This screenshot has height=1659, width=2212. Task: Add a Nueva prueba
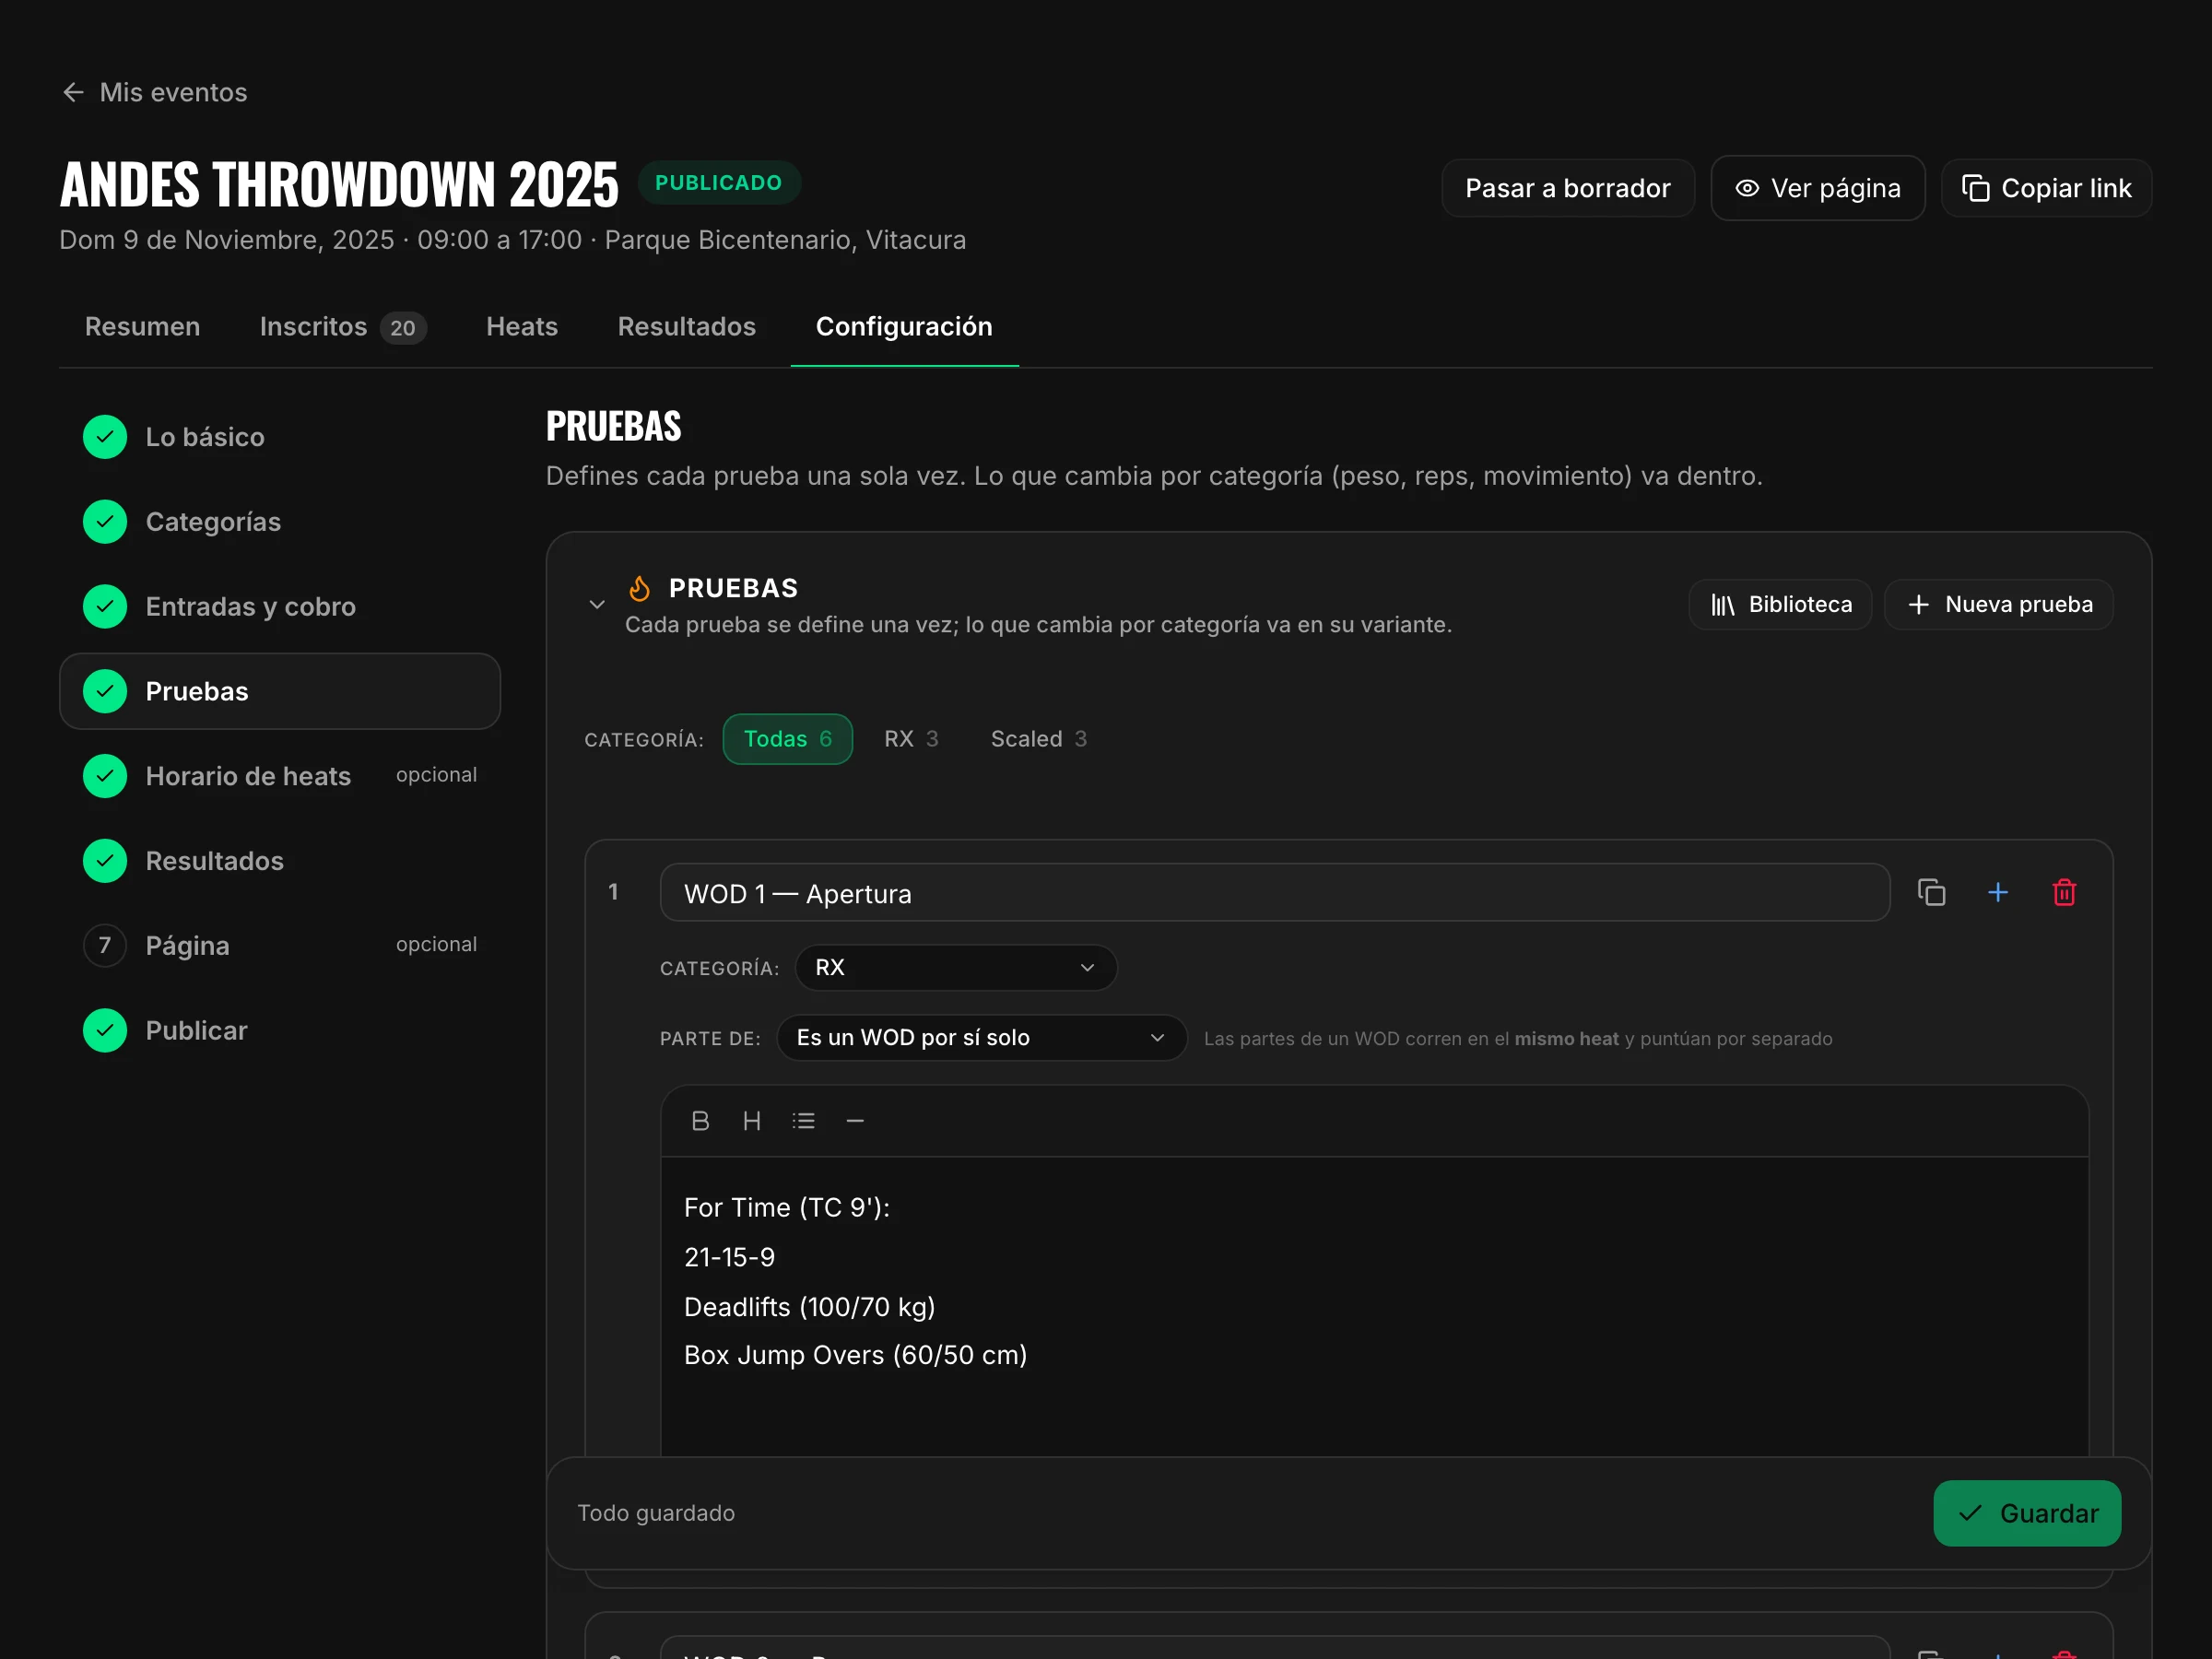(x=1998, y=604)
